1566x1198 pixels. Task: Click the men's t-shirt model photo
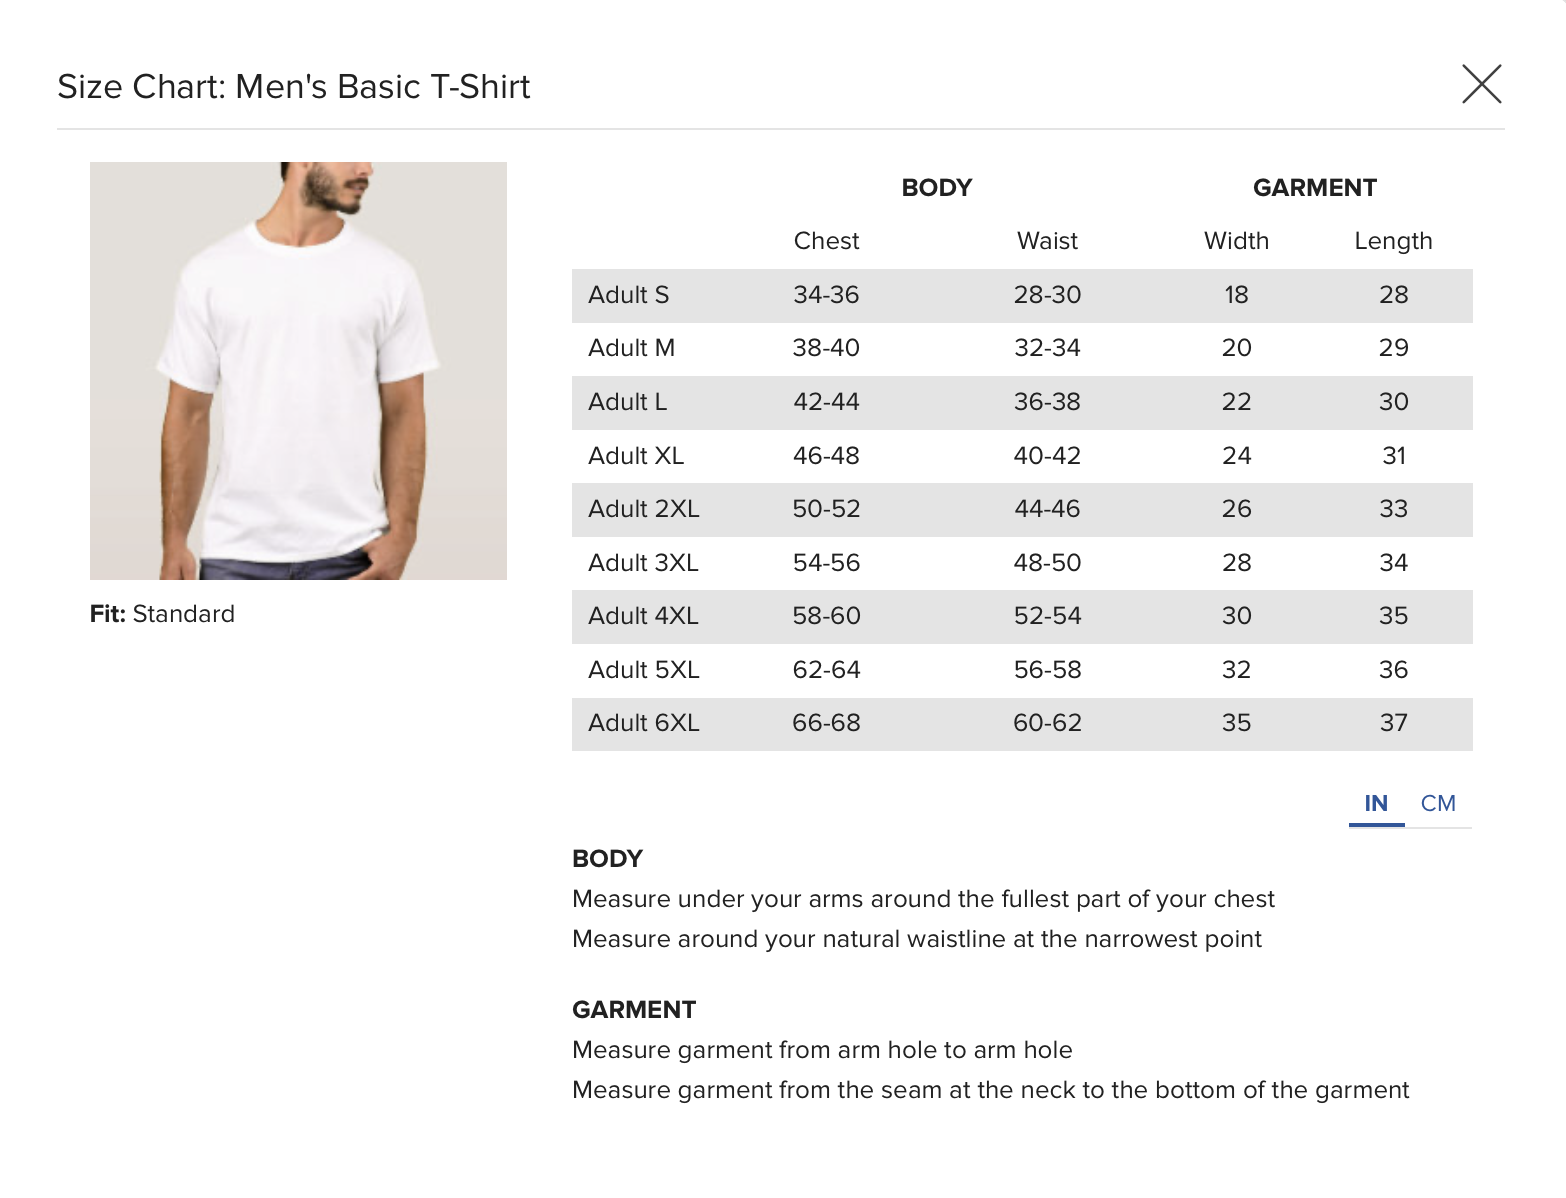pos(298,371)
